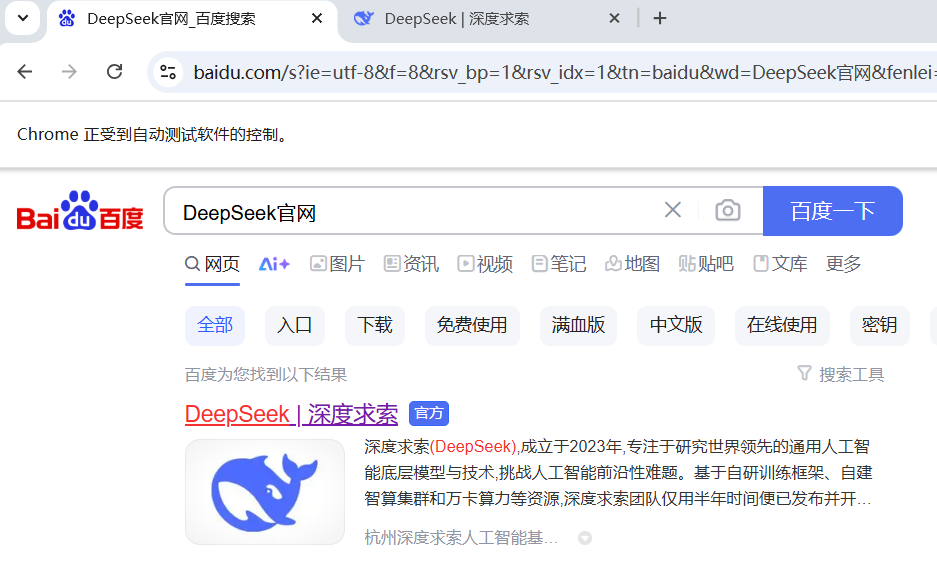Viewport: 937px width, 561px height.
Task: Click the Baidu logo
Action: [x=80, y=211]
